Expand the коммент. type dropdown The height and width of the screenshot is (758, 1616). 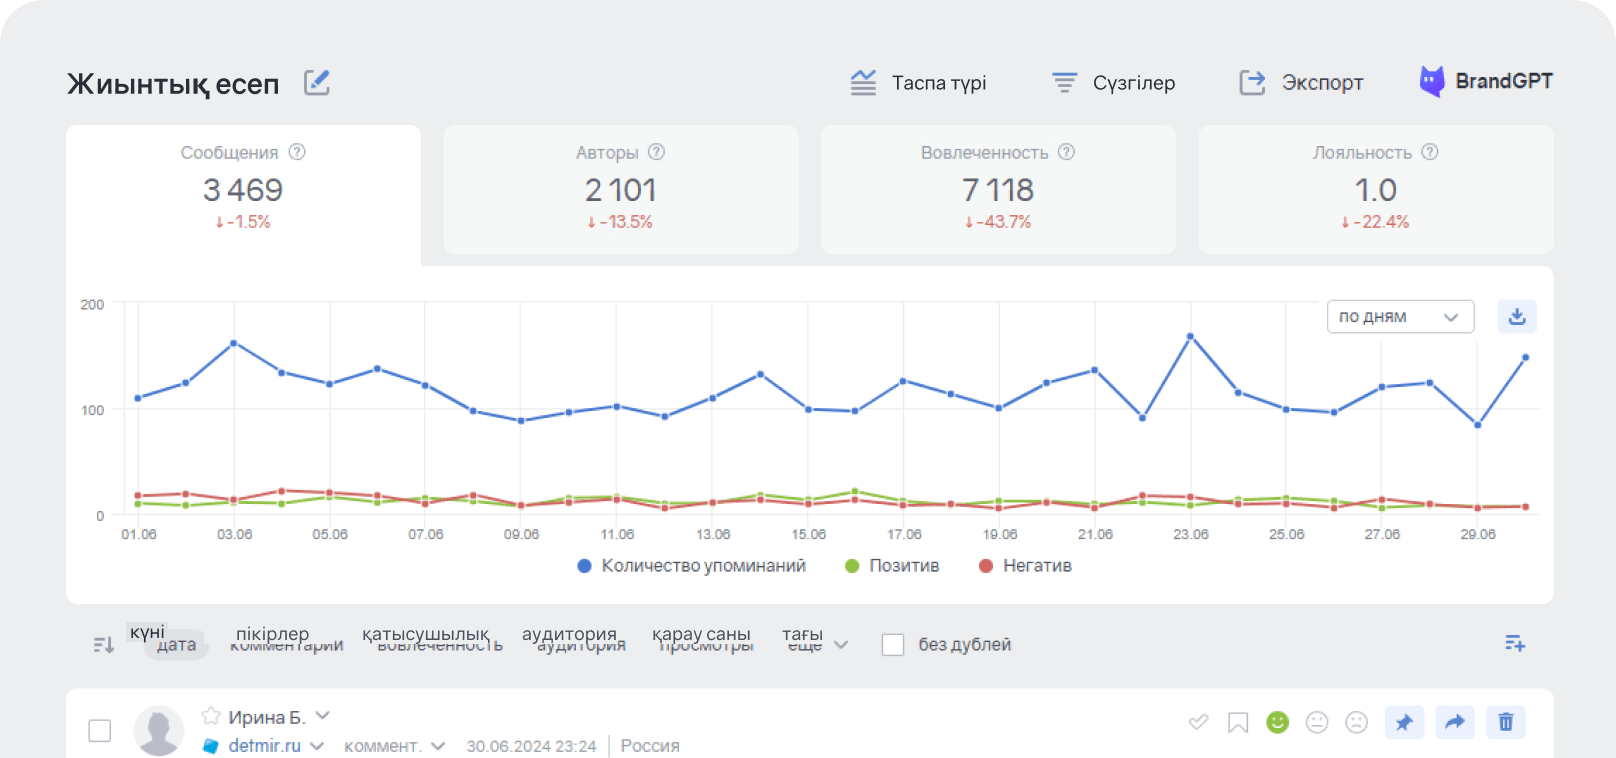point(438,746)
